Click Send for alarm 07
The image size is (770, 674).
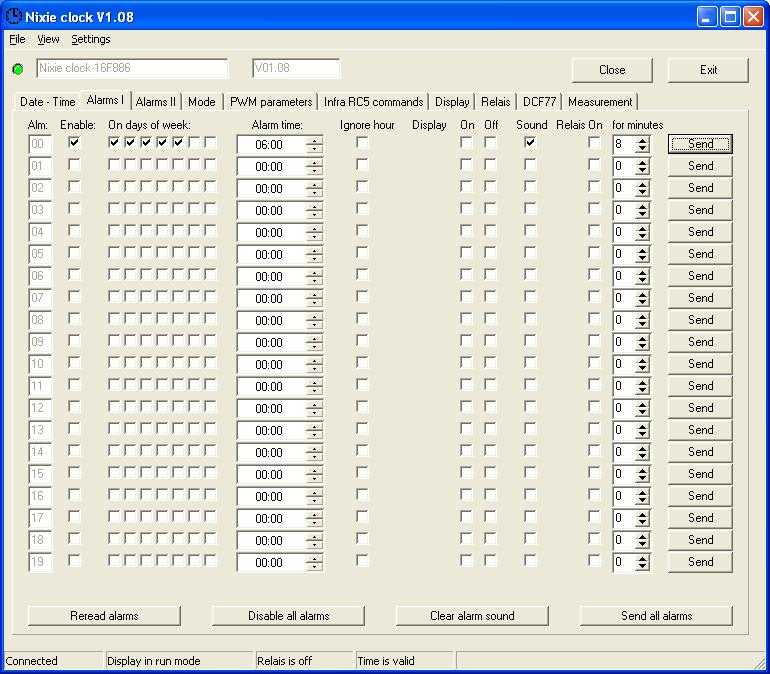(x=700, y=298)
